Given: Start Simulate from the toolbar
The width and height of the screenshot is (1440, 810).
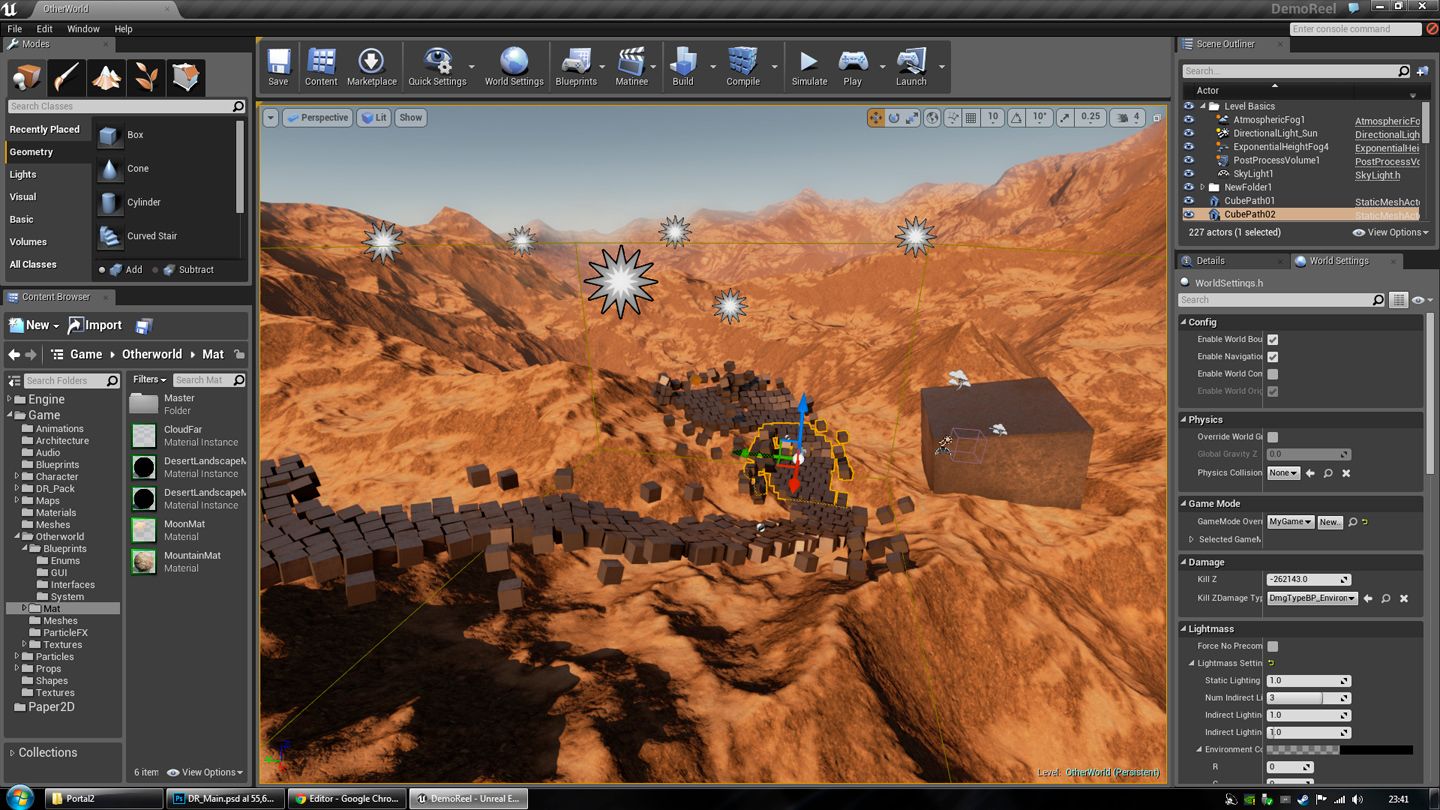Looking at the screenshot, I should (x=809, y=66).
